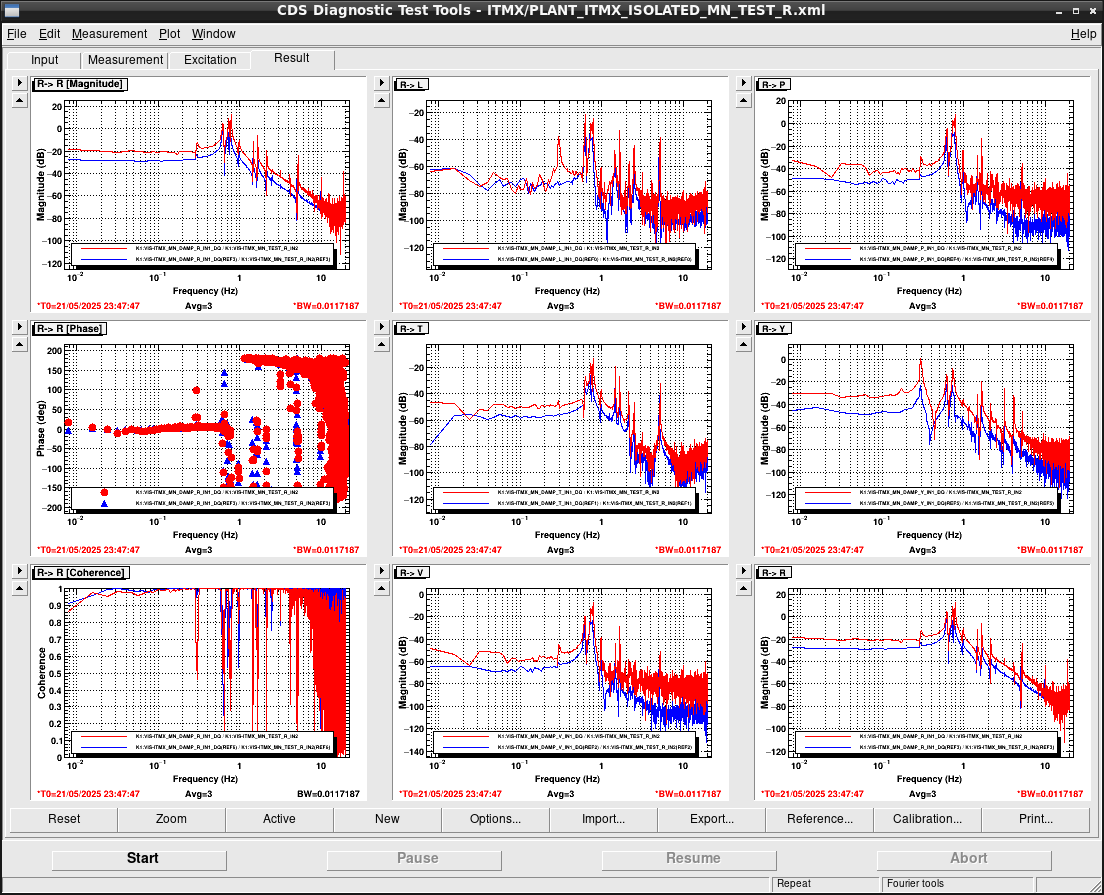Switch to the Excitation tab
This screenshot has width=1104, height=895.
click(210, 60)
